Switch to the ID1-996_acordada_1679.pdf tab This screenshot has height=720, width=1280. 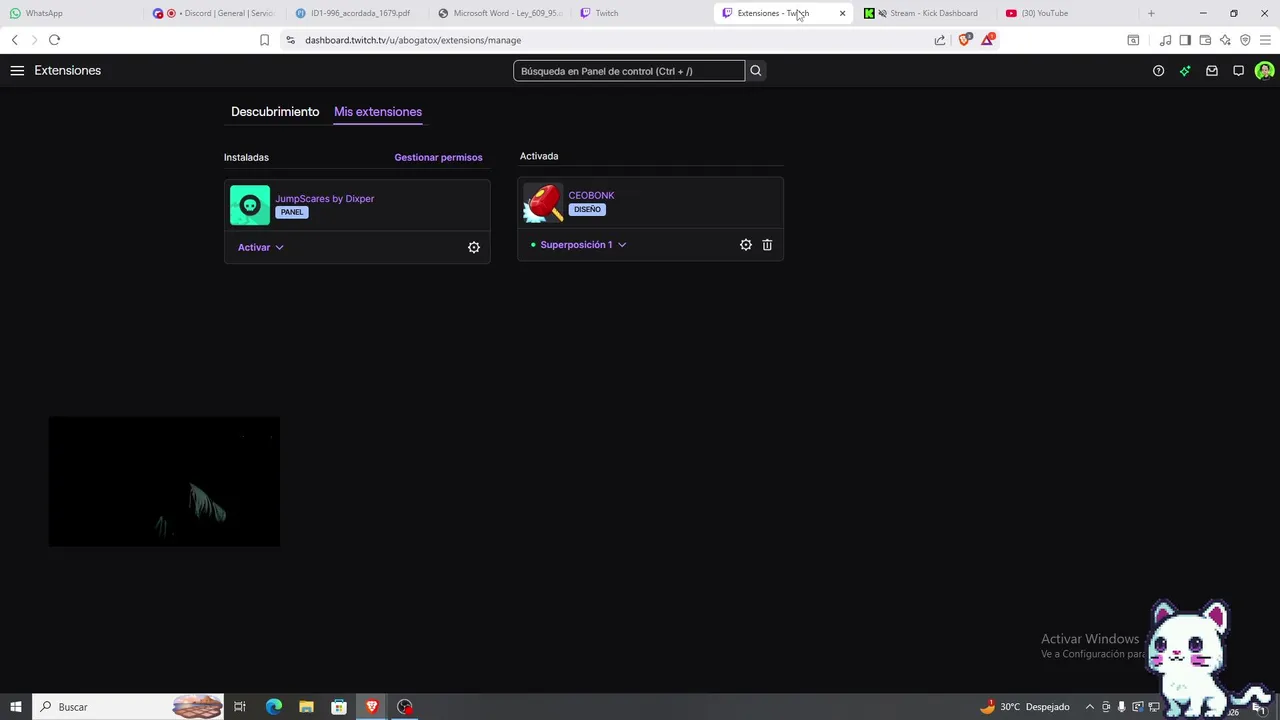point(358,13)
